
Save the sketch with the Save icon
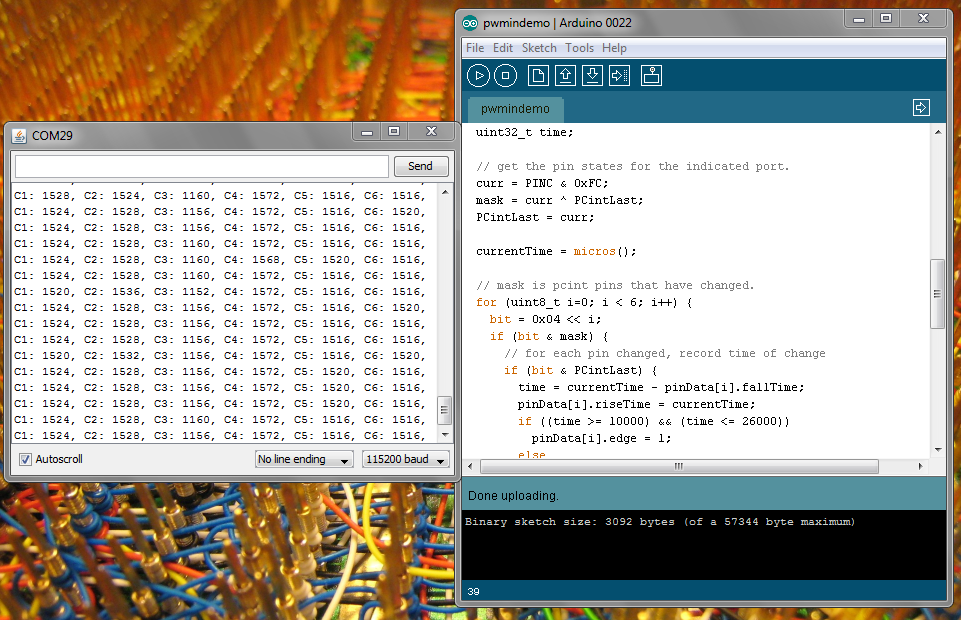tap(592, 75)
